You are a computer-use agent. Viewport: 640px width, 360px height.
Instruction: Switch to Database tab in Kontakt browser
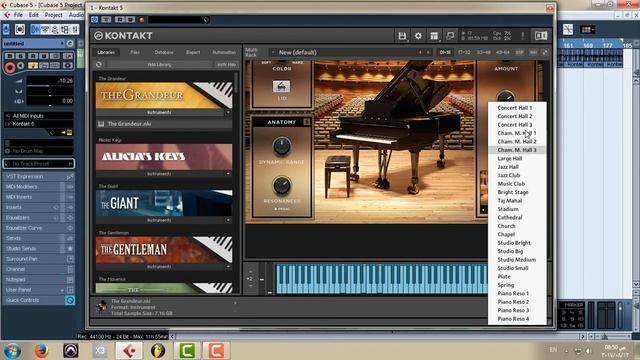pos(164,53)
